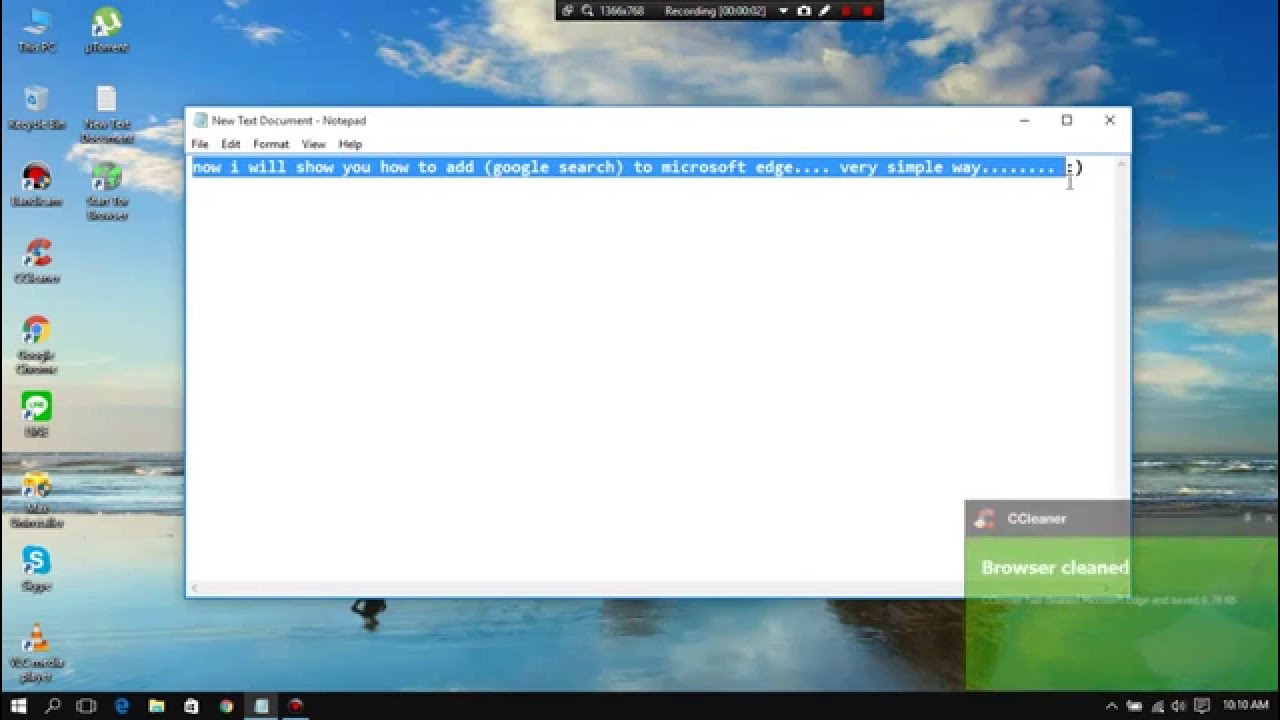
Task: Click the Notepad vertical scrollbar up arrow
Action: [x=1123, y=163]
